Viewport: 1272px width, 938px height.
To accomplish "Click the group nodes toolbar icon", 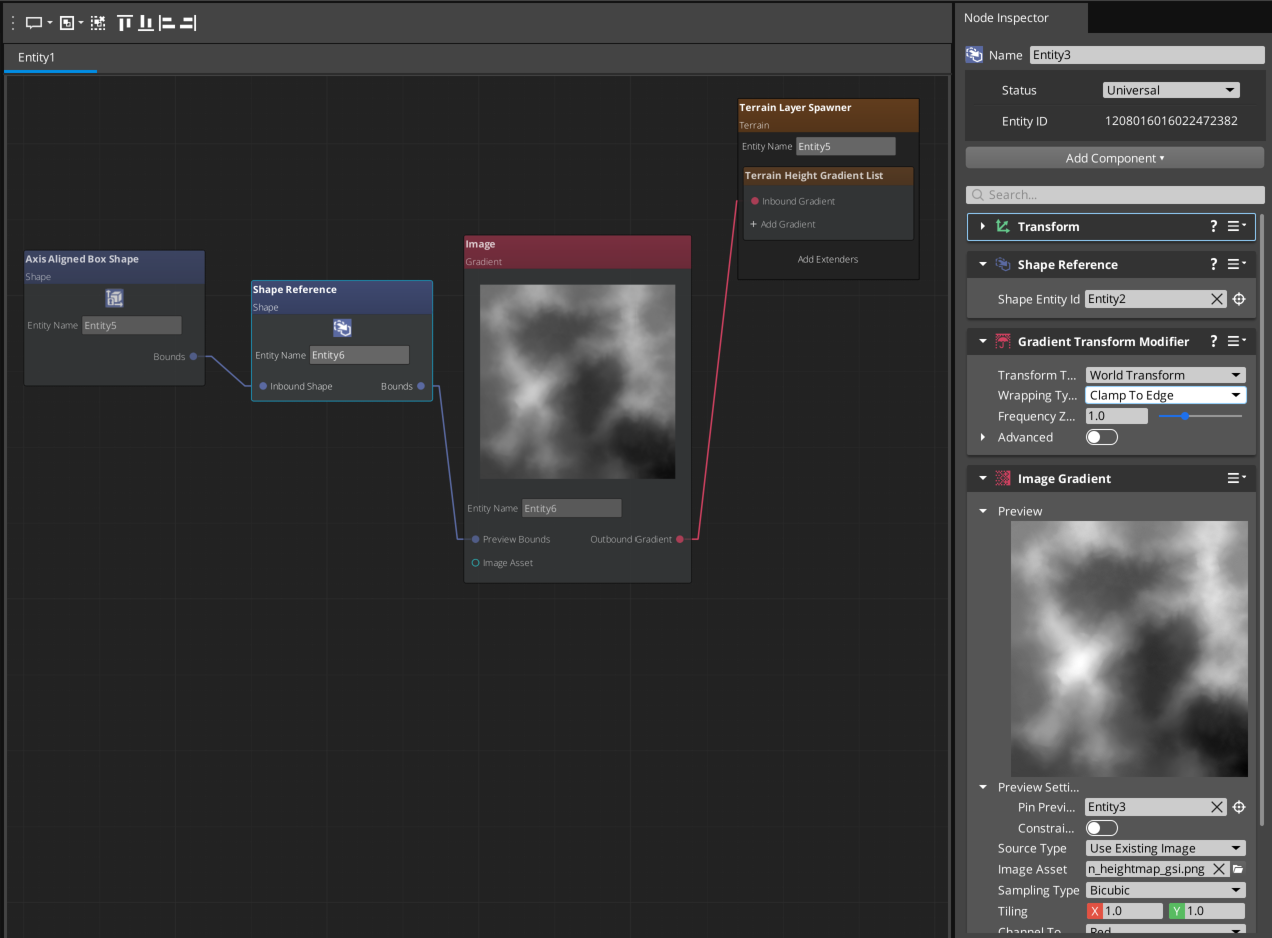I will click(x=67, y=22).
